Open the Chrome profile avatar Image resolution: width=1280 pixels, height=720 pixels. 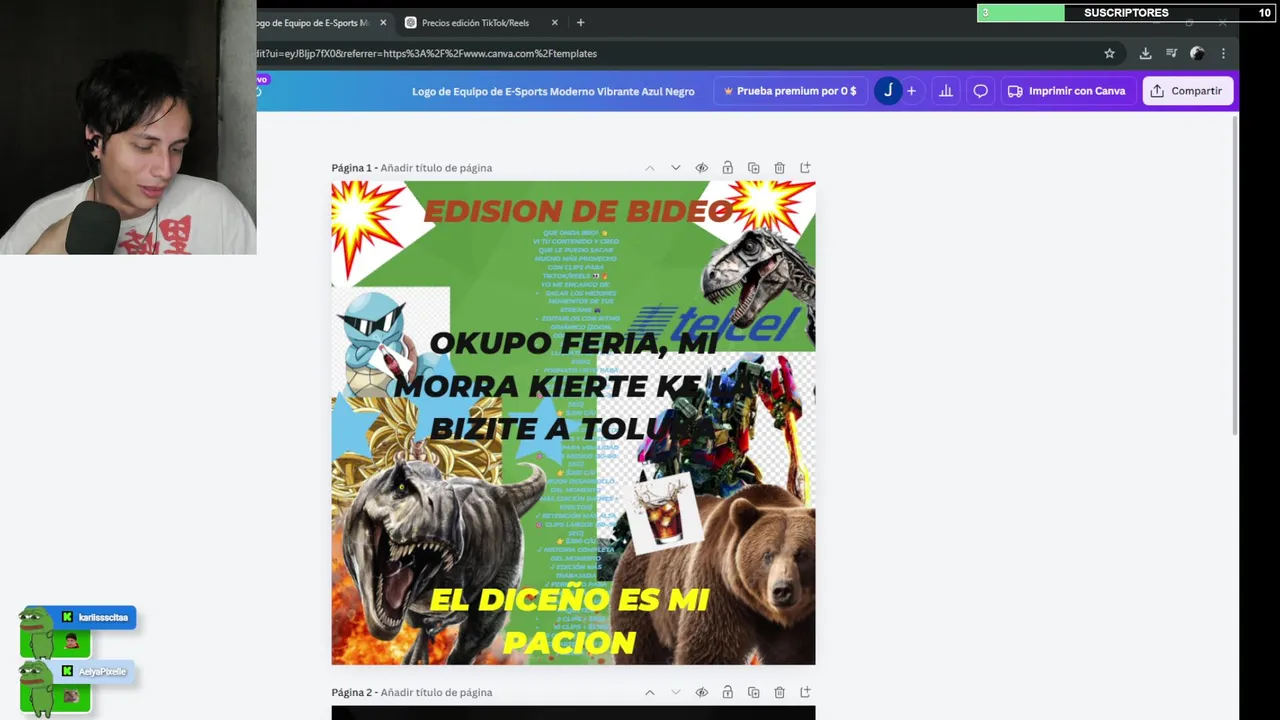pyautogui.click(x=1197, y=53)
